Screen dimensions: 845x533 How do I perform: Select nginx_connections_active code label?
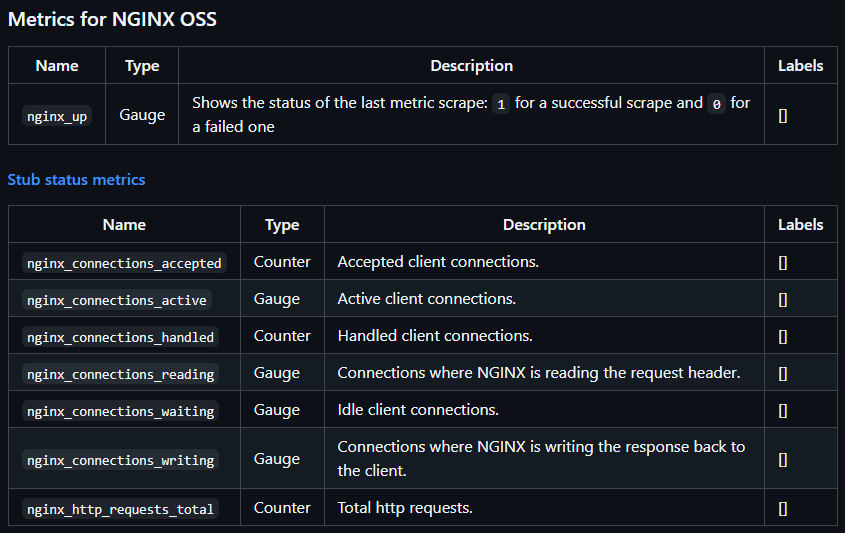117,300
